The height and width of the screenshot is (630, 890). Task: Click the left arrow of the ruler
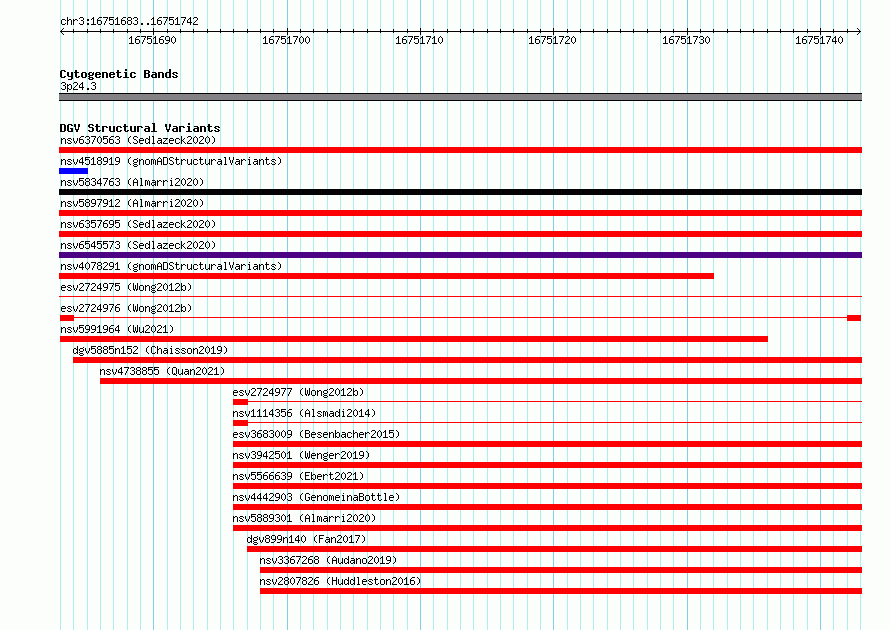[62, 32]
